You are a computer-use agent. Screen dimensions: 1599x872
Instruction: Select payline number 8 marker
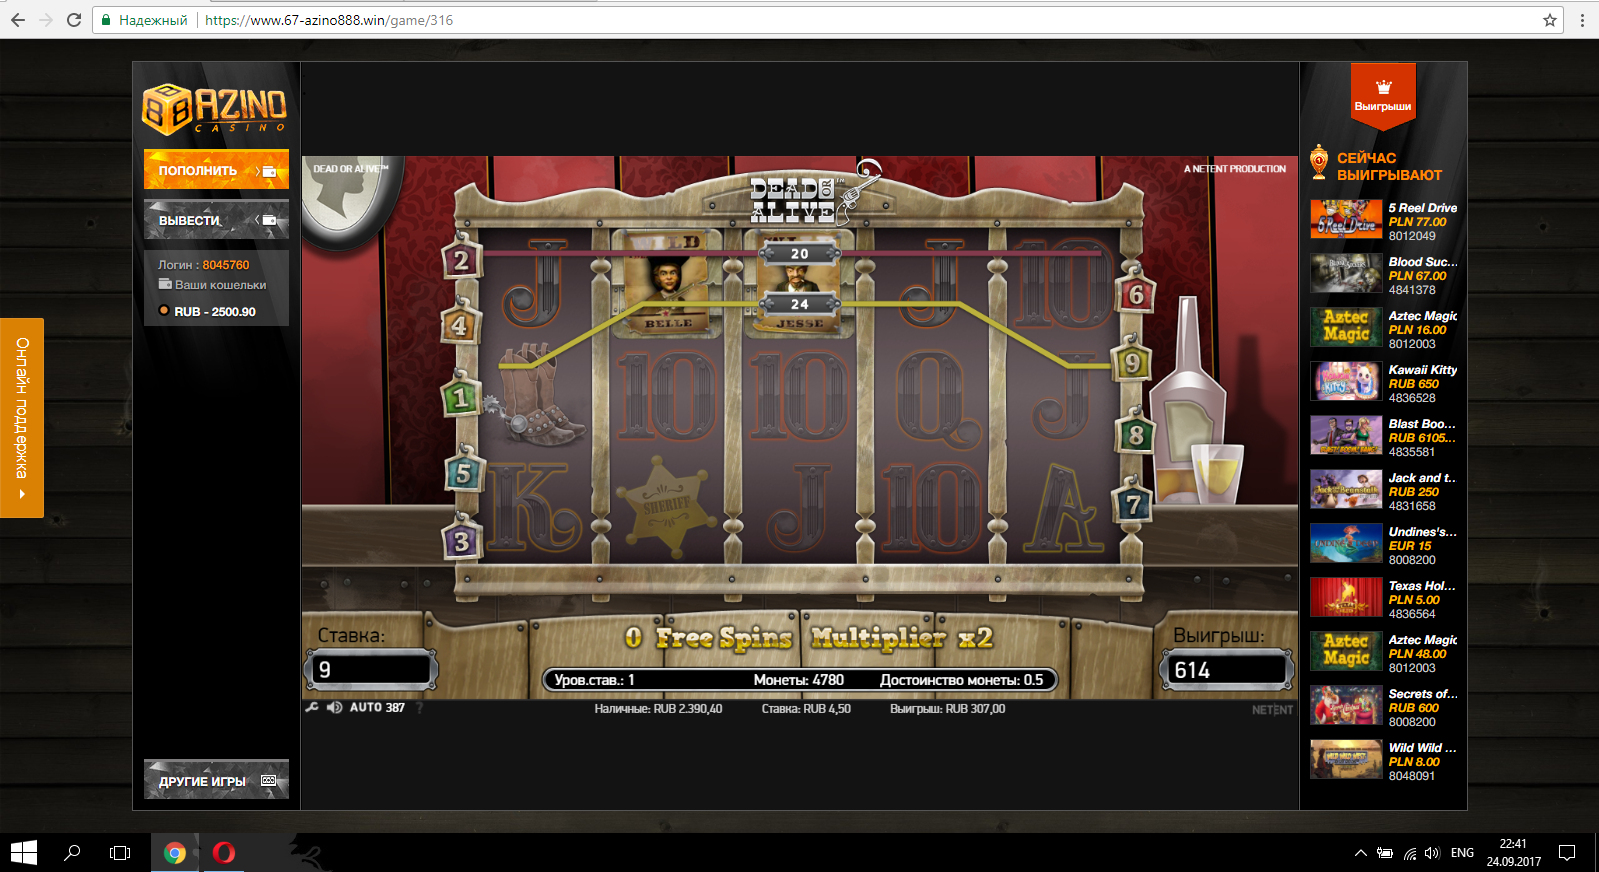click(x=1136, y=435)
